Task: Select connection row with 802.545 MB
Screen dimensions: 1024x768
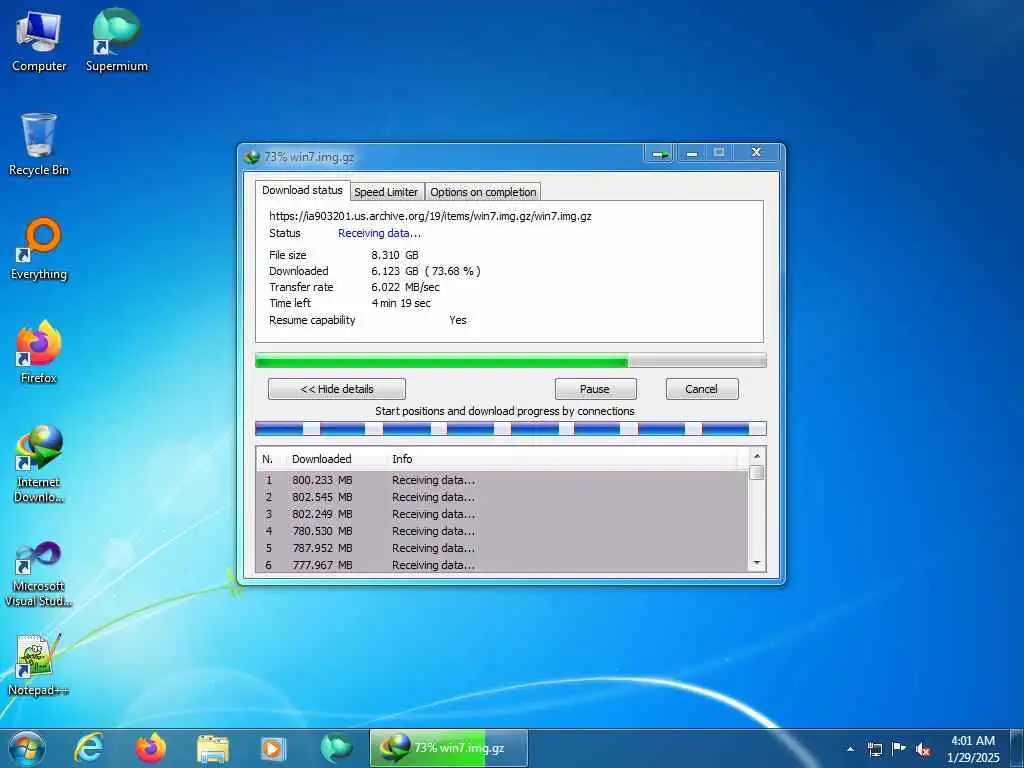Action: pos(502,497)
